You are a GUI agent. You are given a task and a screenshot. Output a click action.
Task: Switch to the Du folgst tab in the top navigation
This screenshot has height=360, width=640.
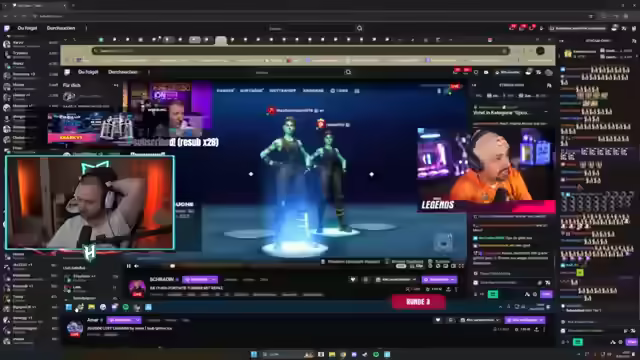[x=27, y=28]
